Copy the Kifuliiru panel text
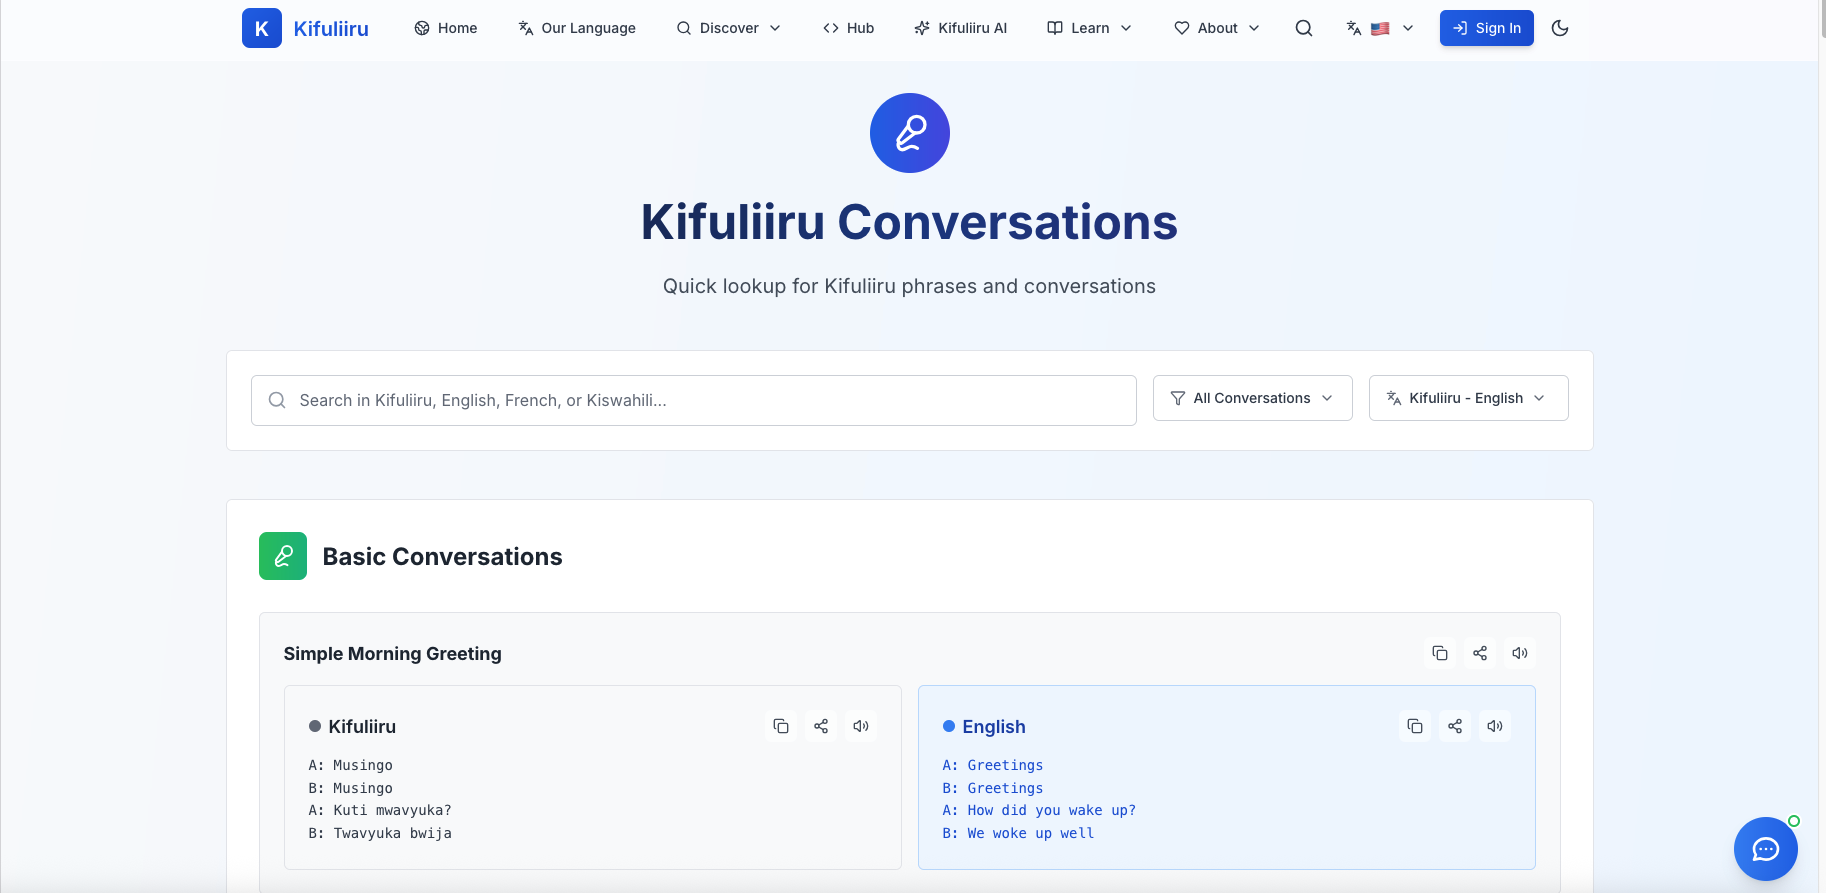1826x893 pixels. 781,726
